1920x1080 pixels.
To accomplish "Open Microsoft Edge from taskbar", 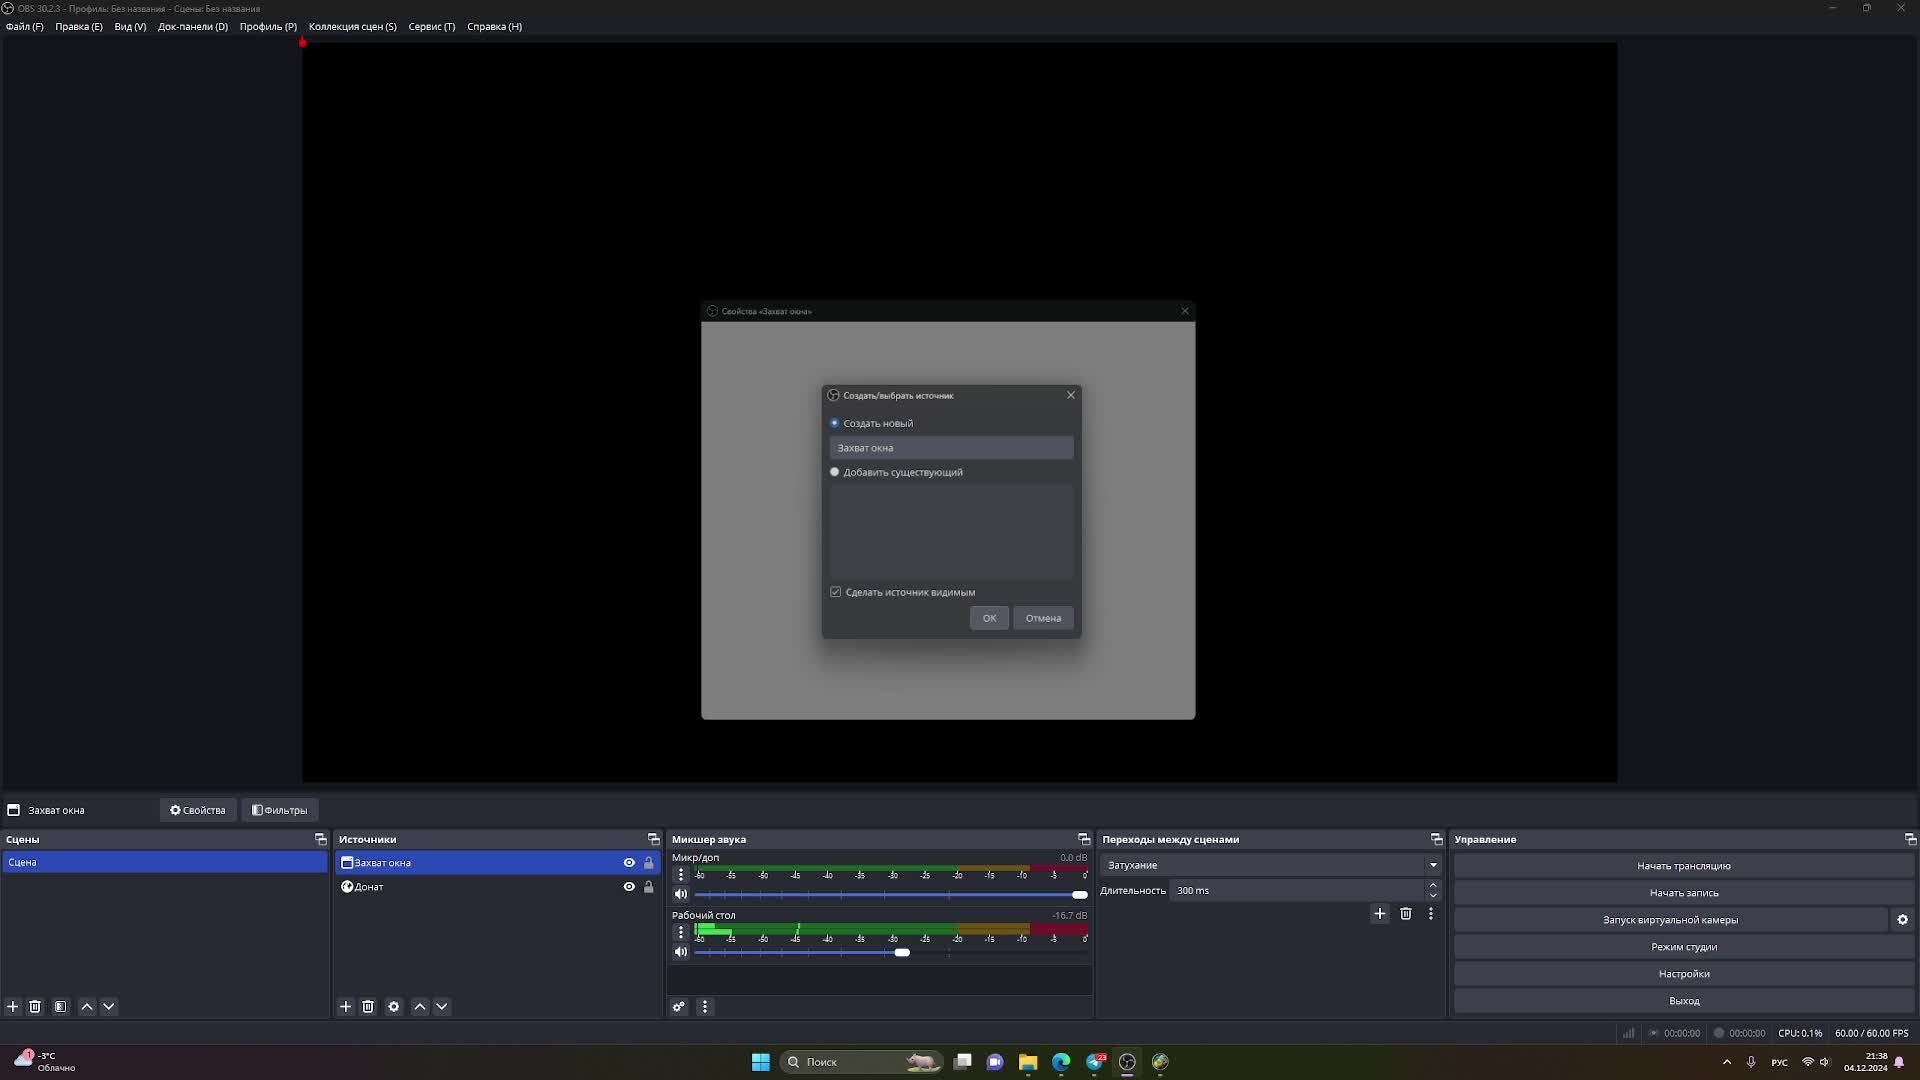I will click(x=1061, y=1062).
